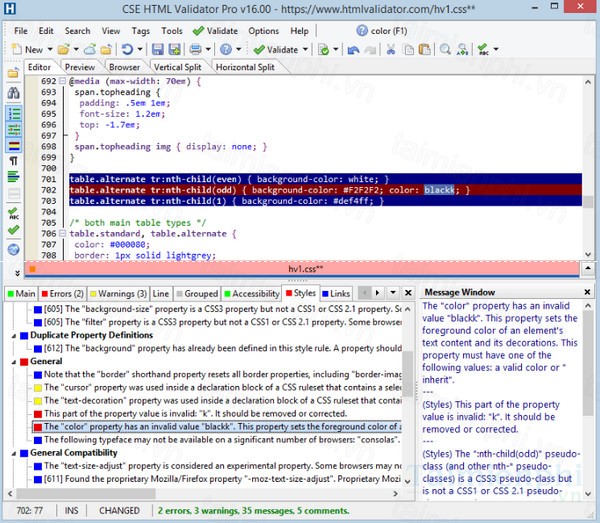
Task: Click the Save floppy disk icon
Action: tap(158, 49)
